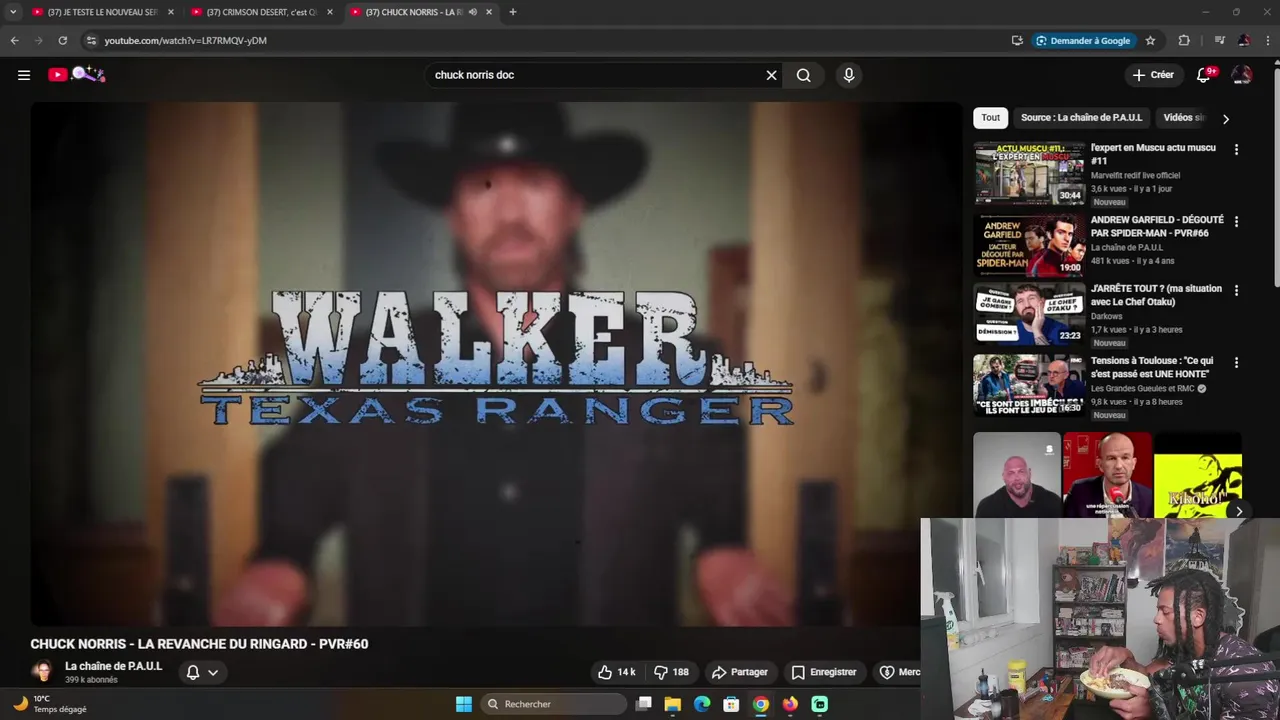The height and width of the screenshot is (720, 1280).
Task: Close the JE TESTE LE NOUVEAU tab
Action: tap(171, 12)
